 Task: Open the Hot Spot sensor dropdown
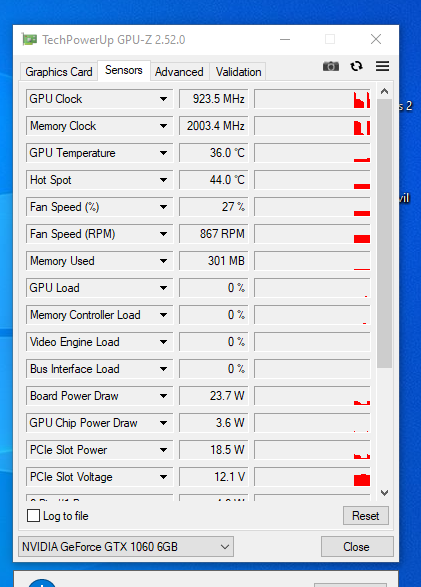click(x=163, y=180)
